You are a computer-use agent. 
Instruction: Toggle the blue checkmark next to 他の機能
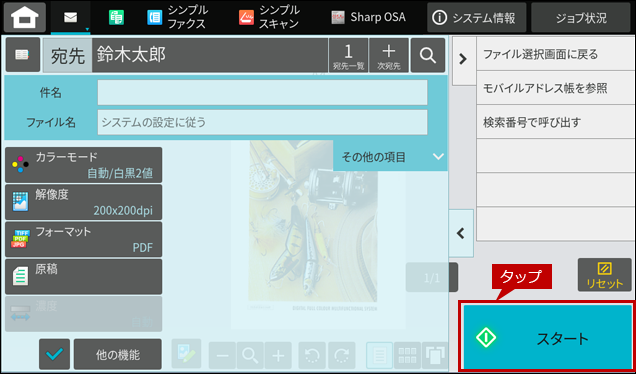[54, 354]
